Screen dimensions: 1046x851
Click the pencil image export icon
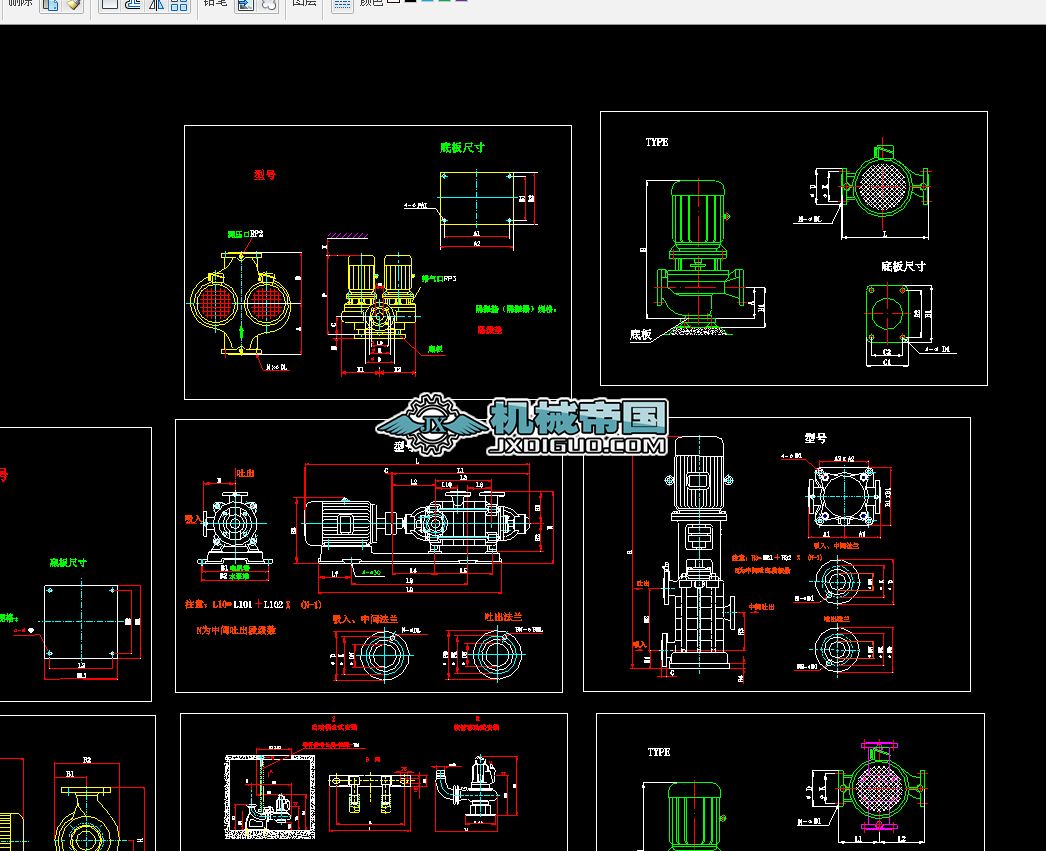coord(246,5)
